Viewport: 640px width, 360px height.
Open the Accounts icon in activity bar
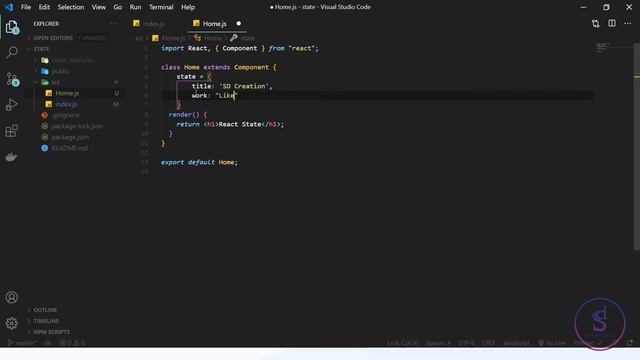[12, 297]
